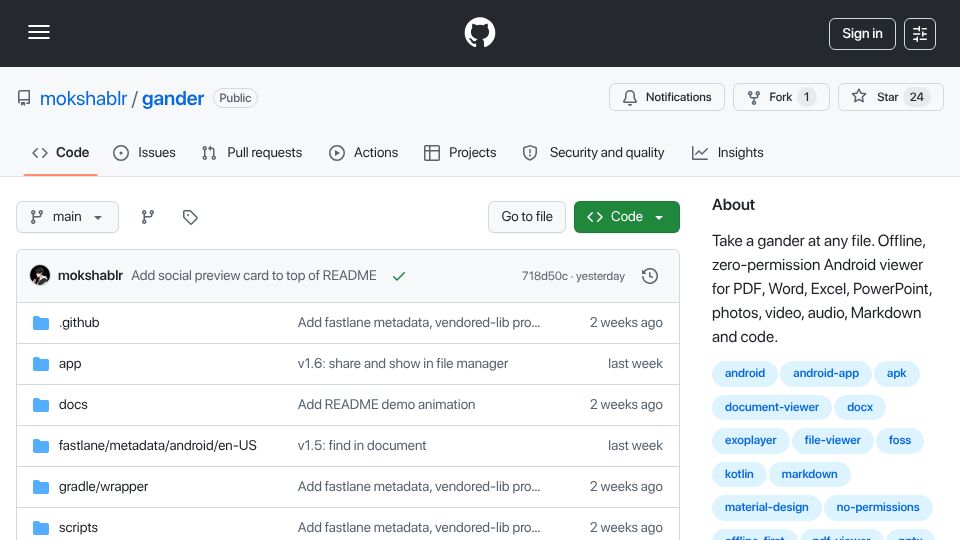Viewport: 960px width, 540px height.
Task: Click the fork count 1
Action: pos(806,97)
